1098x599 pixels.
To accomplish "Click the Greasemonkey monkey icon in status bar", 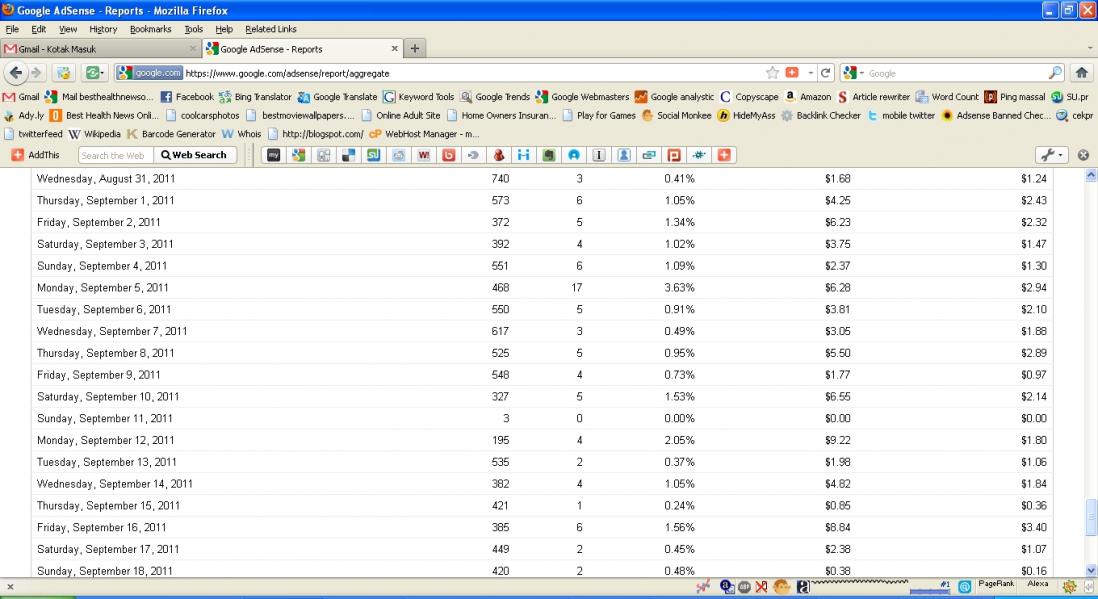I will click(x=782, y=587).
